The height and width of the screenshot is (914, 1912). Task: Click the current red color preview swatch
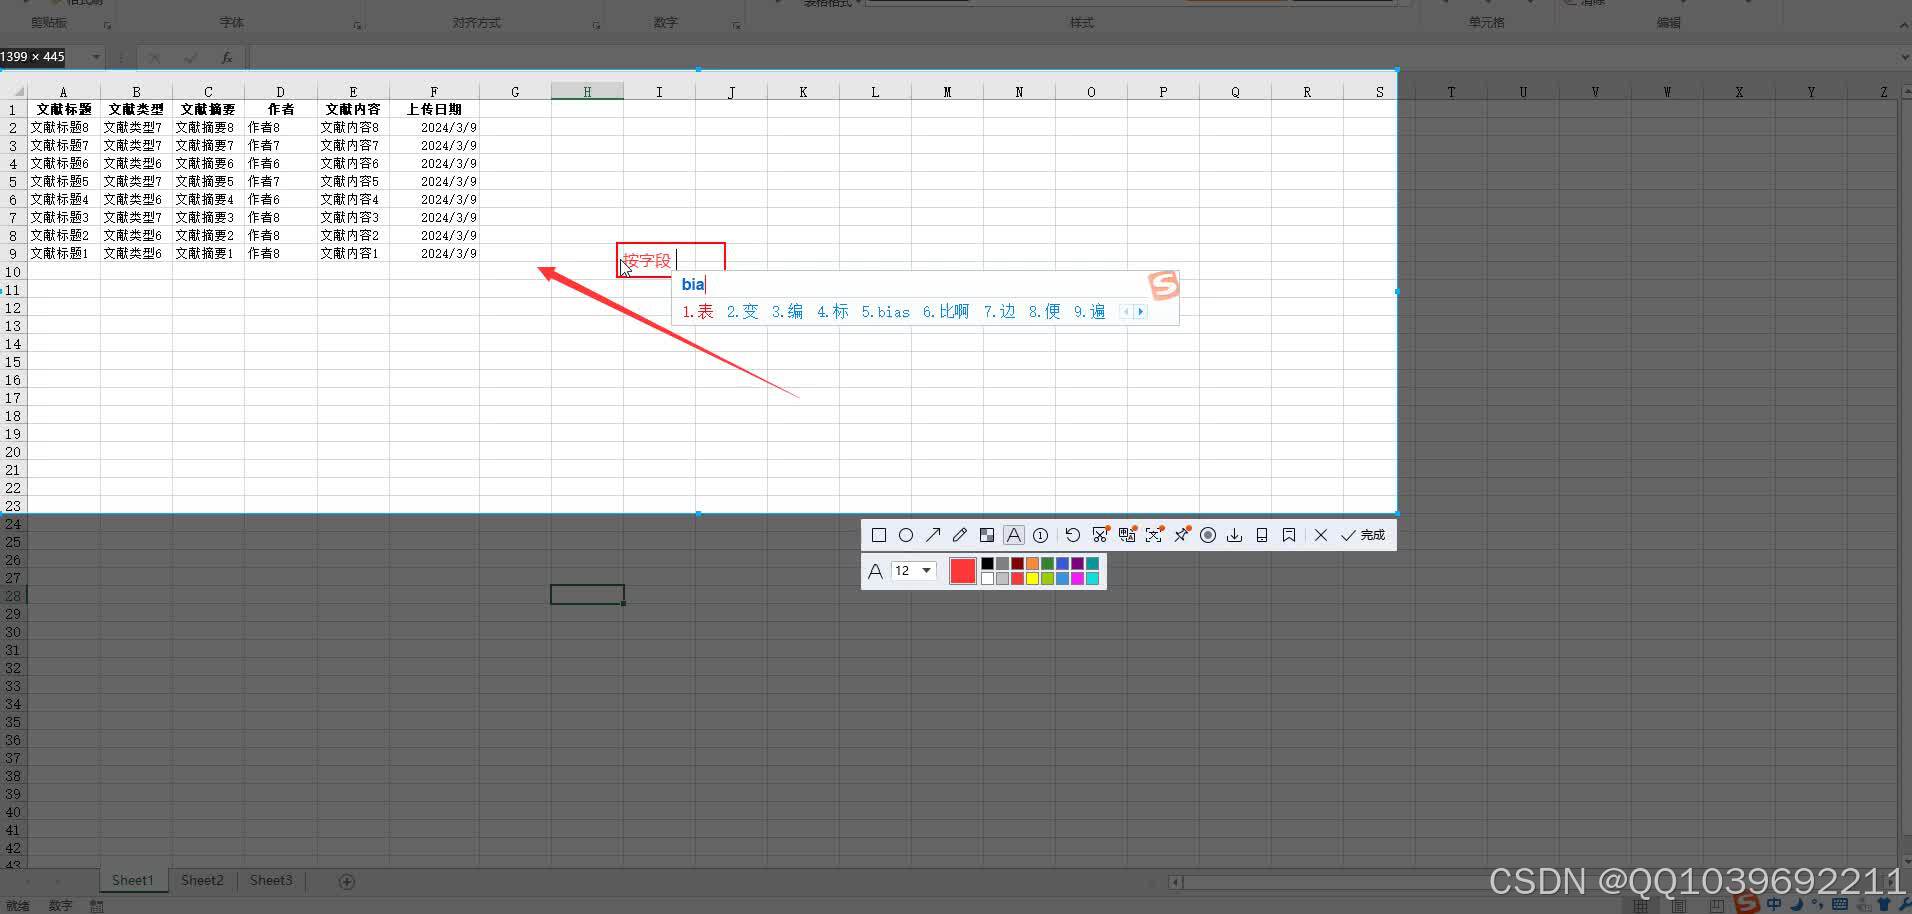[x=962, y=571]
